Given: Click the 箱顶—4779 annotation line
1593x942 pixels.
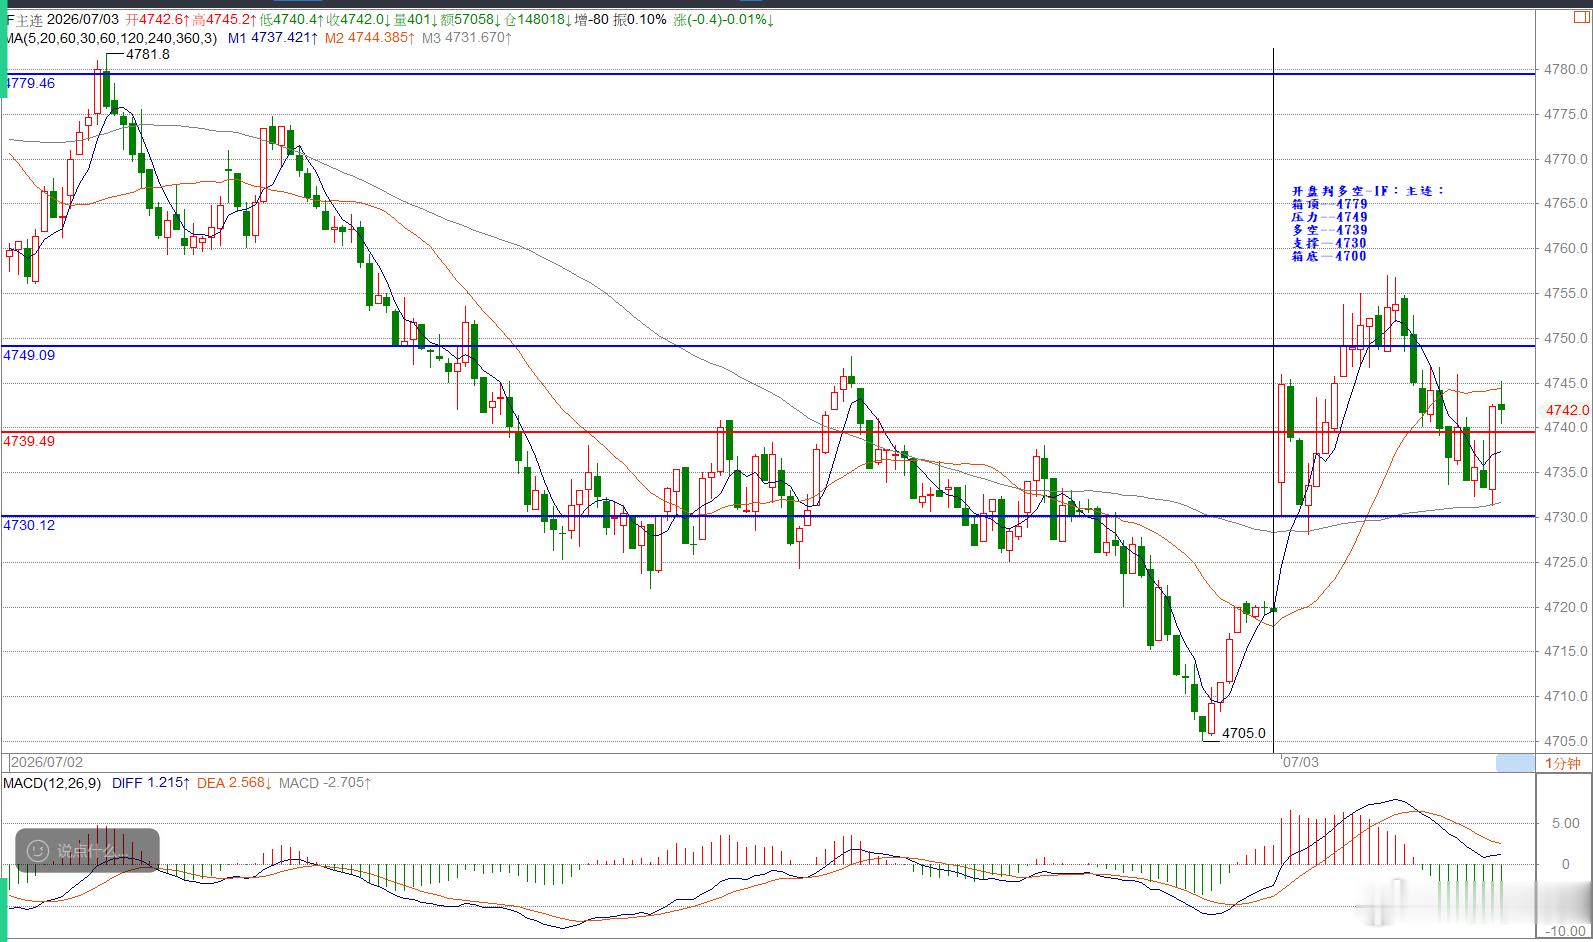Looking at the screenshot, I should [1329, 204].
